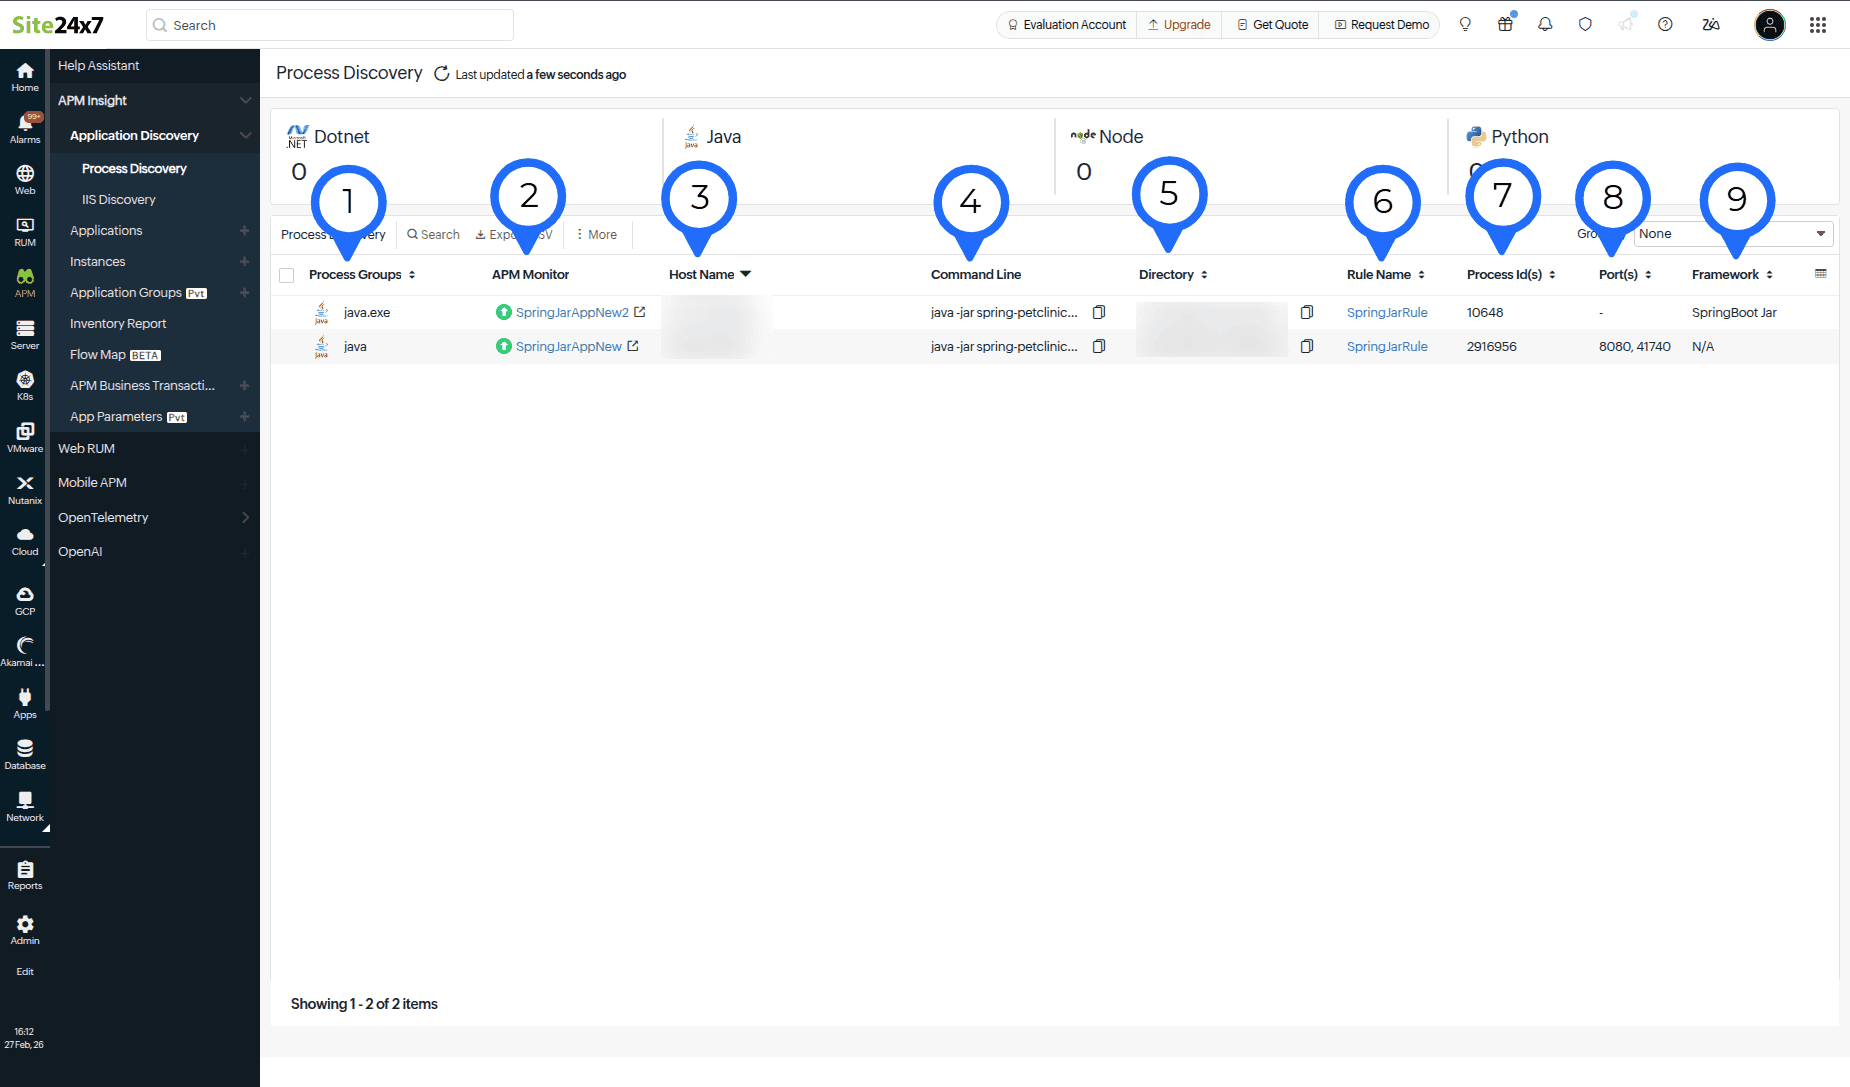Open the Home section in the left rail
This screenshot has height=1087, width=1850.
pyautogui.click(x=25, y=76)
